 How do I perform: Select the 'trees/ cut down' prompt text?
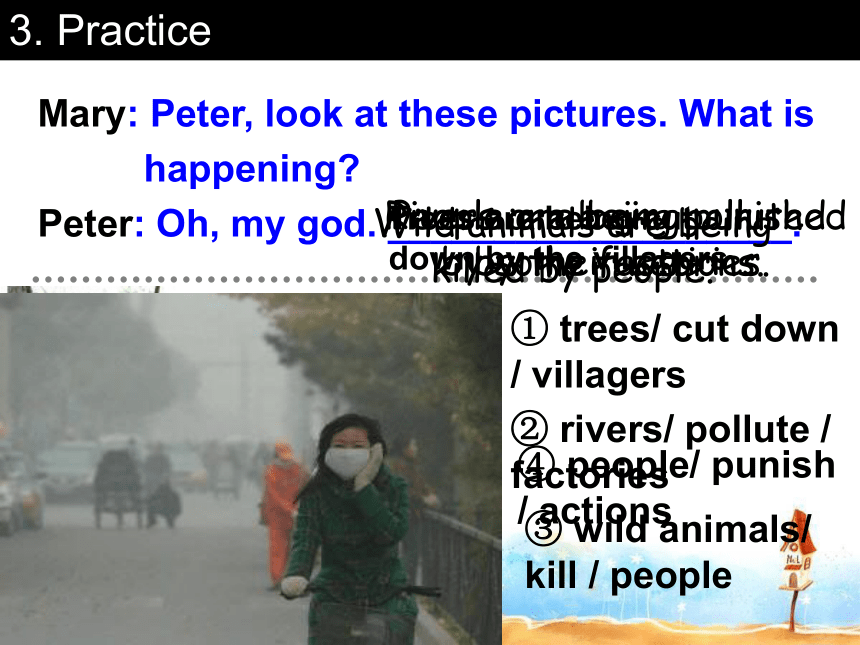click(x=699, y=329)
